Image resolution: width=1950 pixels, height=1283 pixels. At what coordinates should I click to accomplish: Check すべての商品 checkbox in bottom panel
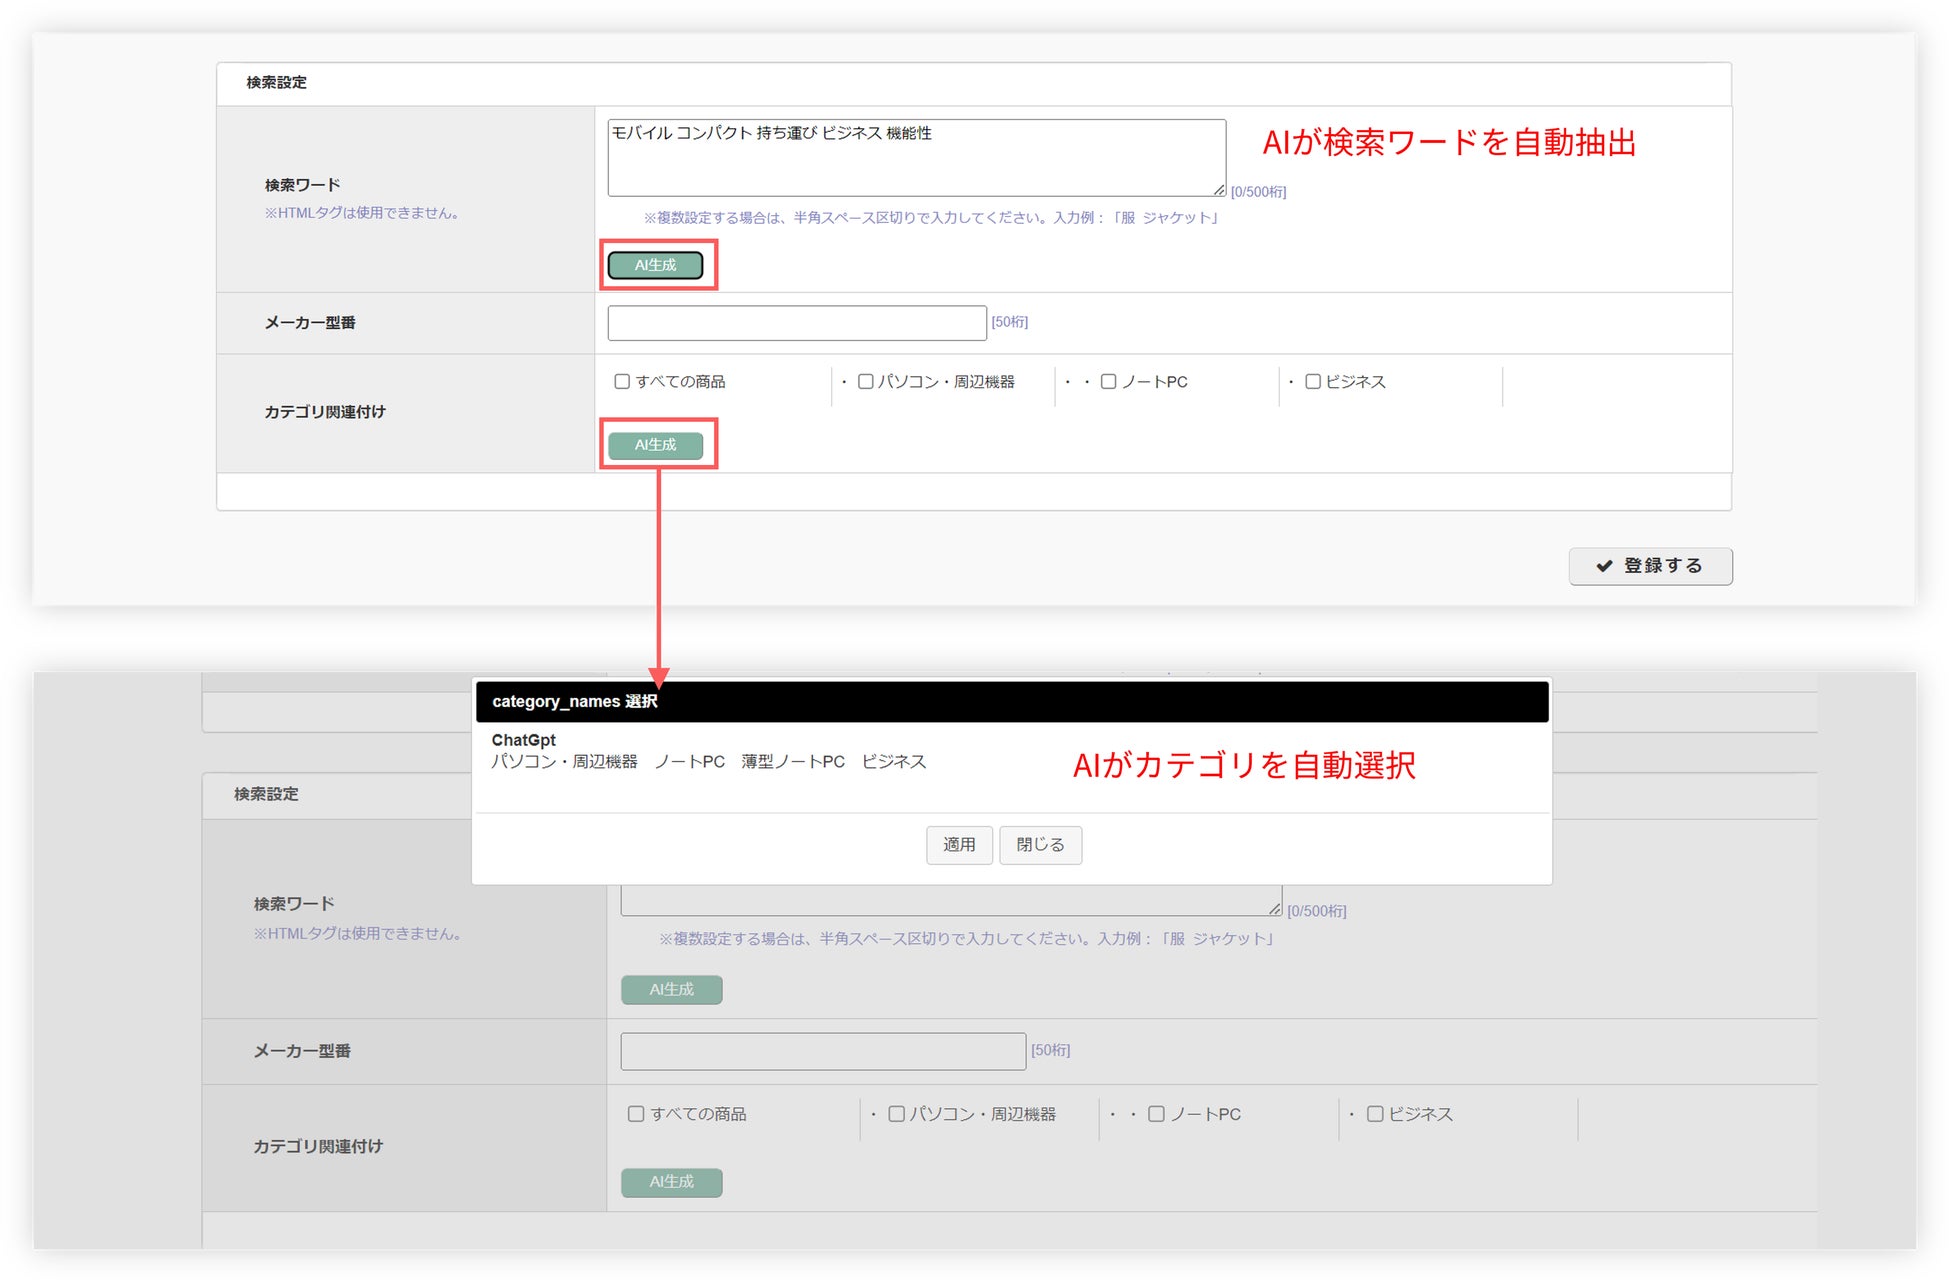[x=636, y=1114]
